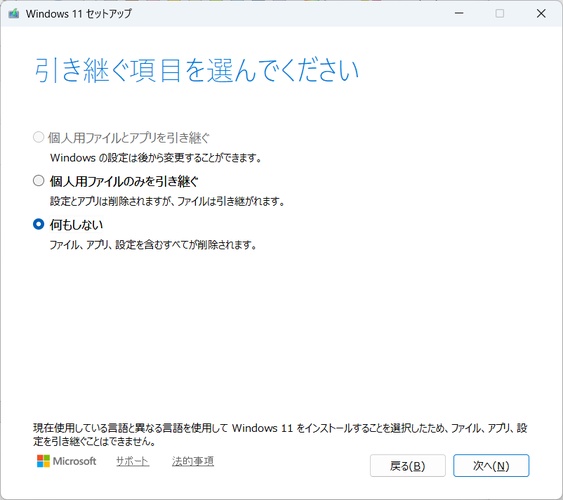Screen dimensions: 563x500
Task: Select the 個人用ファイルのみを引き継ぐ radio button
Action: (x=38, y=181)
